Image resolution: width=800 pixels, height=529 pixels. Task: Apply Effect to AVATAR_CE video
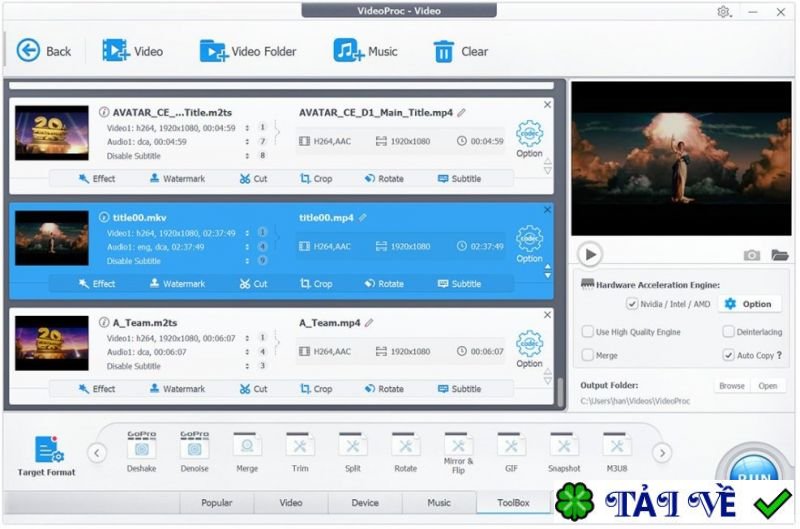[97, 179]
